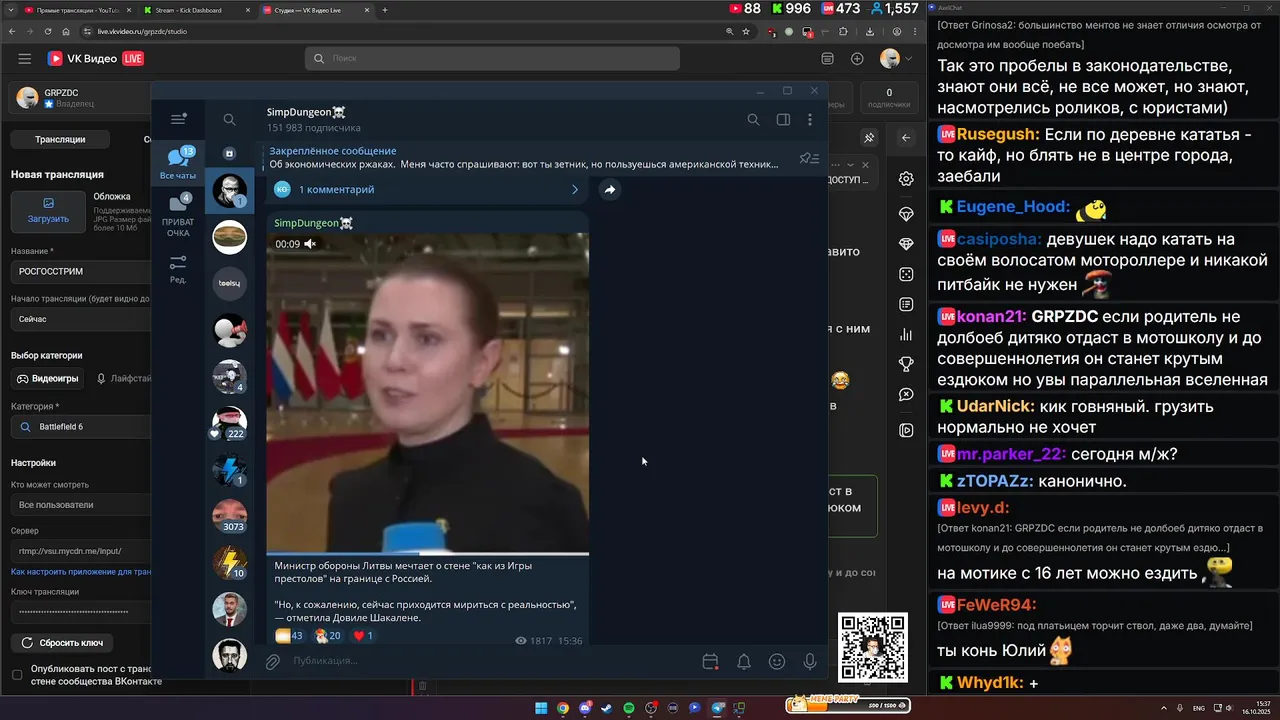Open SimpDungeon channel more options menu
Image resolution: width=1280 pixels, height=720 pixels.
[x=810, y=120]
